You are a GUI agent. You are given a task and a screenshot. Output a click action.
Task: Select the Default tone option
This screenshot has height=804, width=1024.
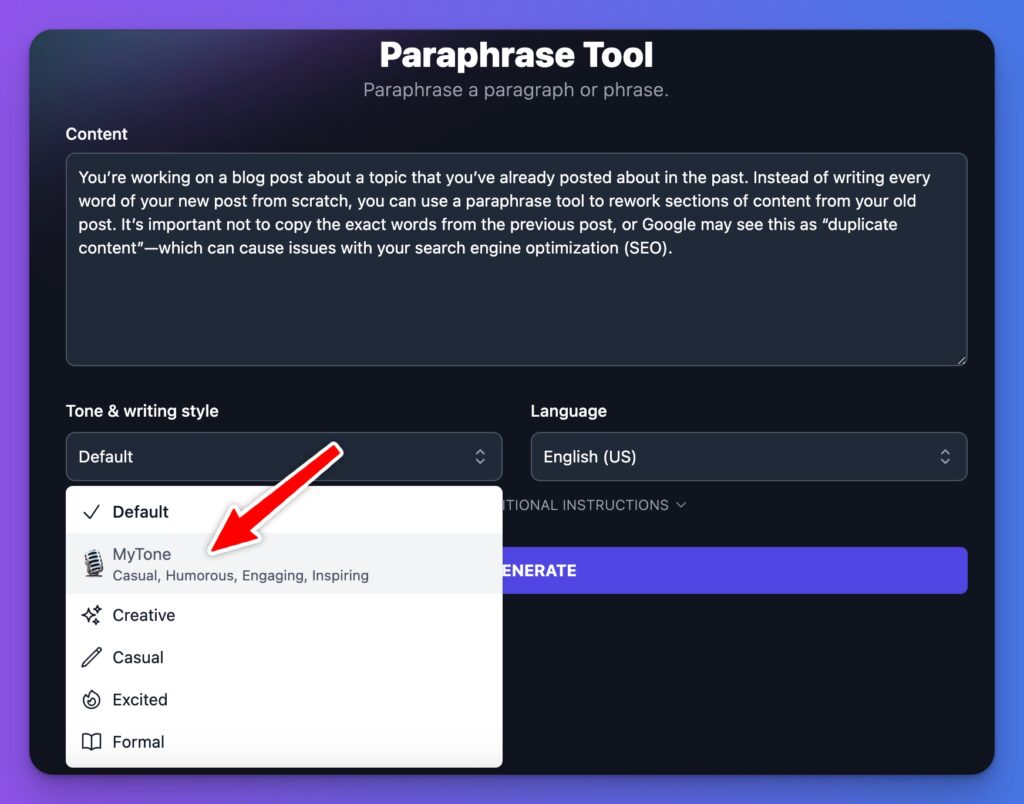coord(140,511)
